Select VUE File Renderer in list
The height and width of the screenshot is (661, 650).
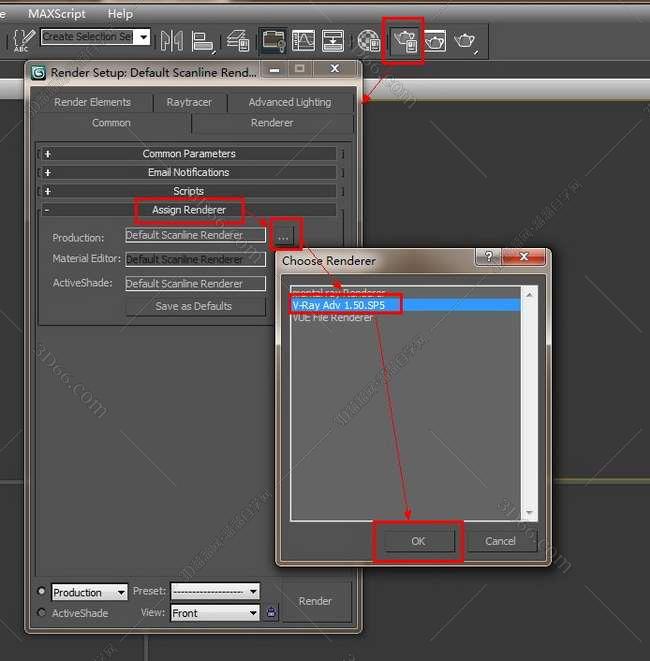[406, 317]
